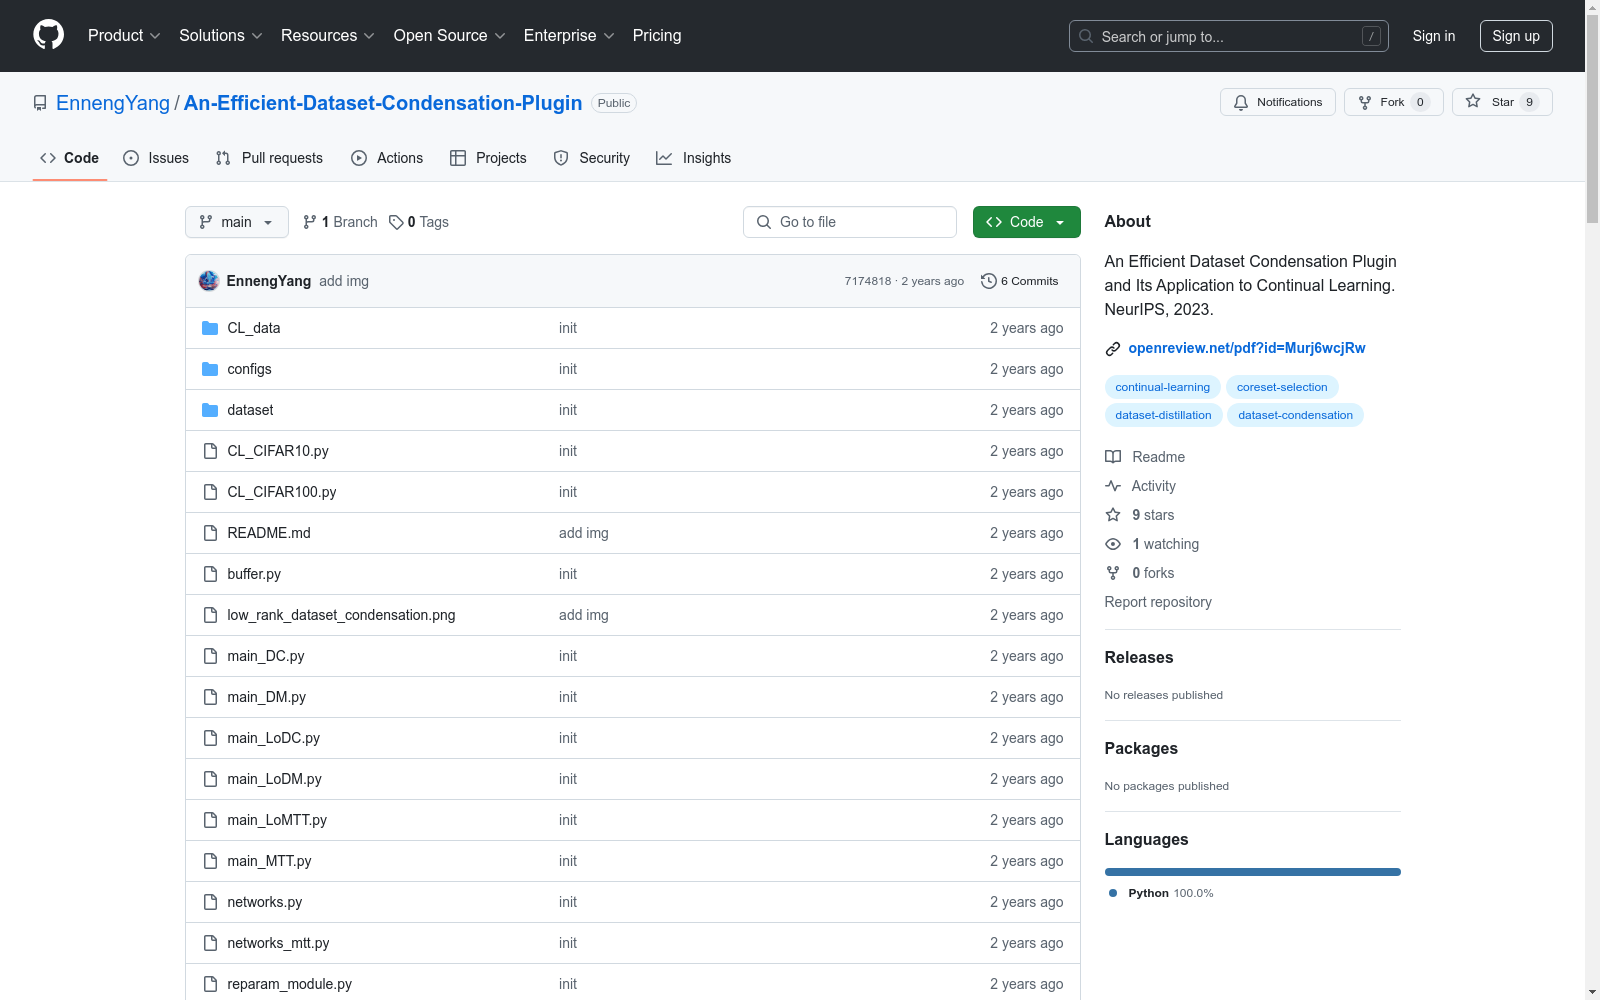Viewport: 1600px width, 1000px height.
Task: Switch to the Issues tab
Action: (x=156, y=158)
